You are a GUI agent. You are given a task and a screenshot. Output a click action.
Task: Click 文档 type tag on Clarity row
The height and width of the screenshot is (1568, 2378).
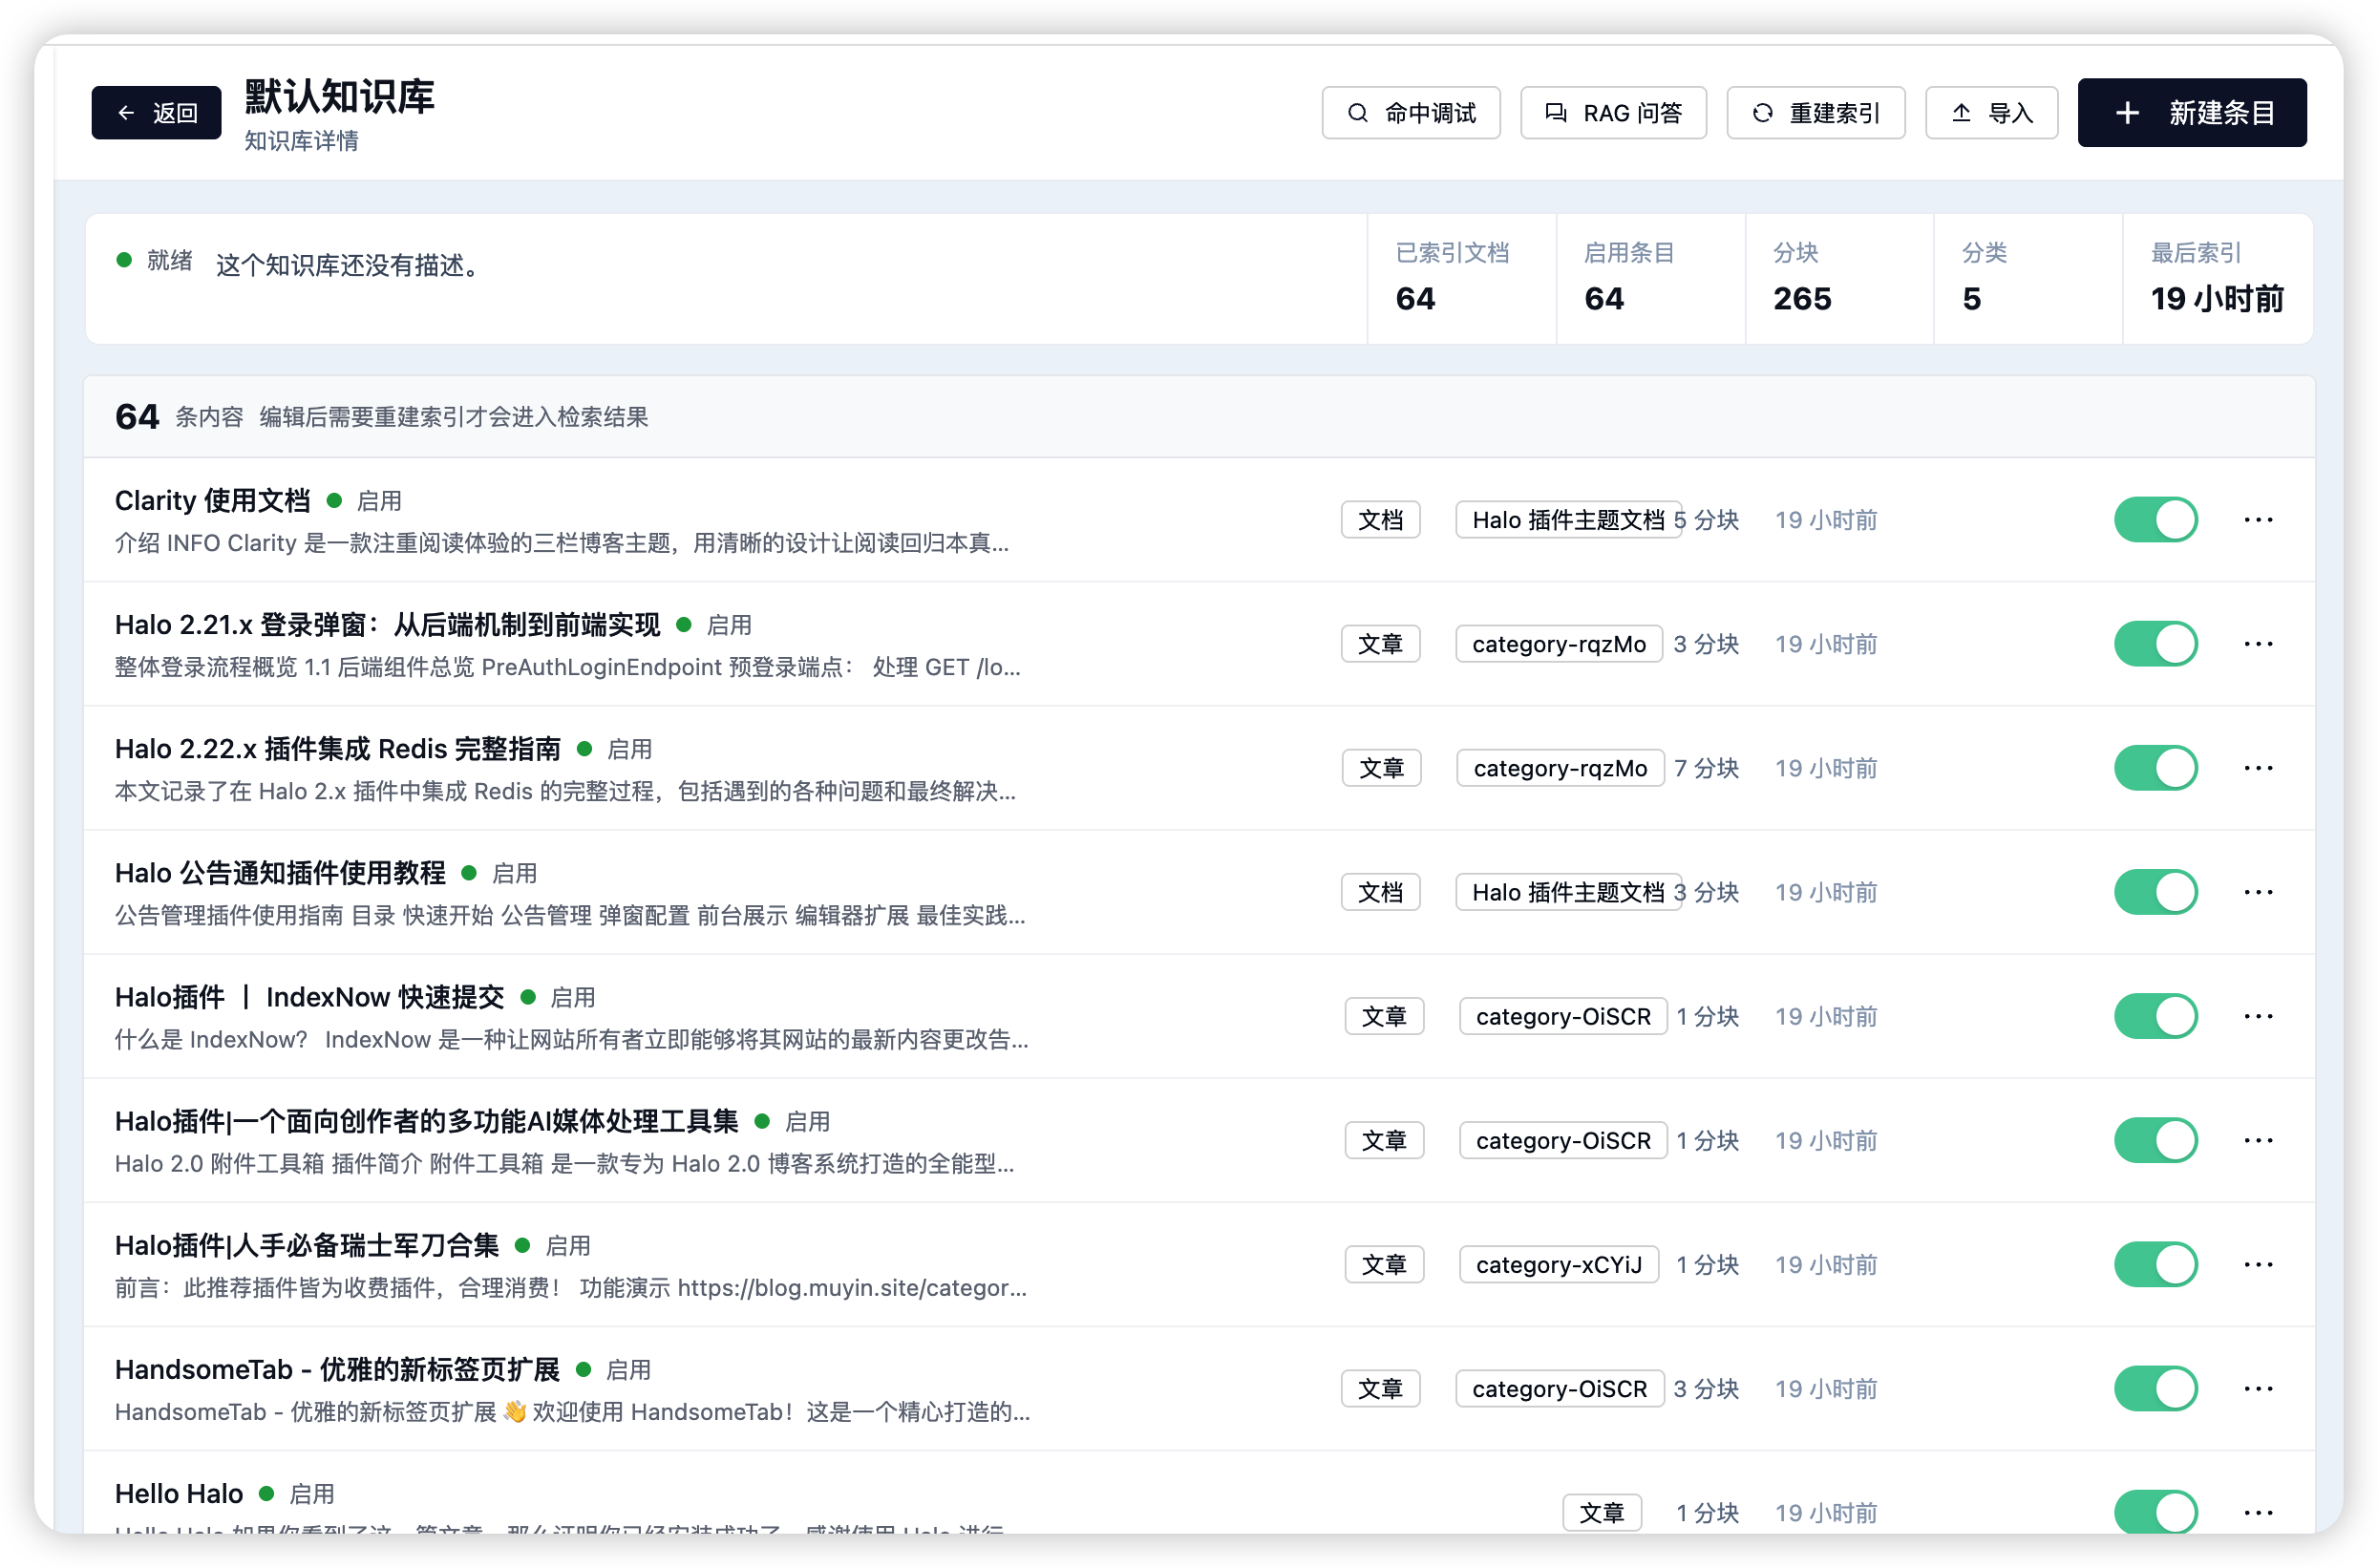point(1380,520)
